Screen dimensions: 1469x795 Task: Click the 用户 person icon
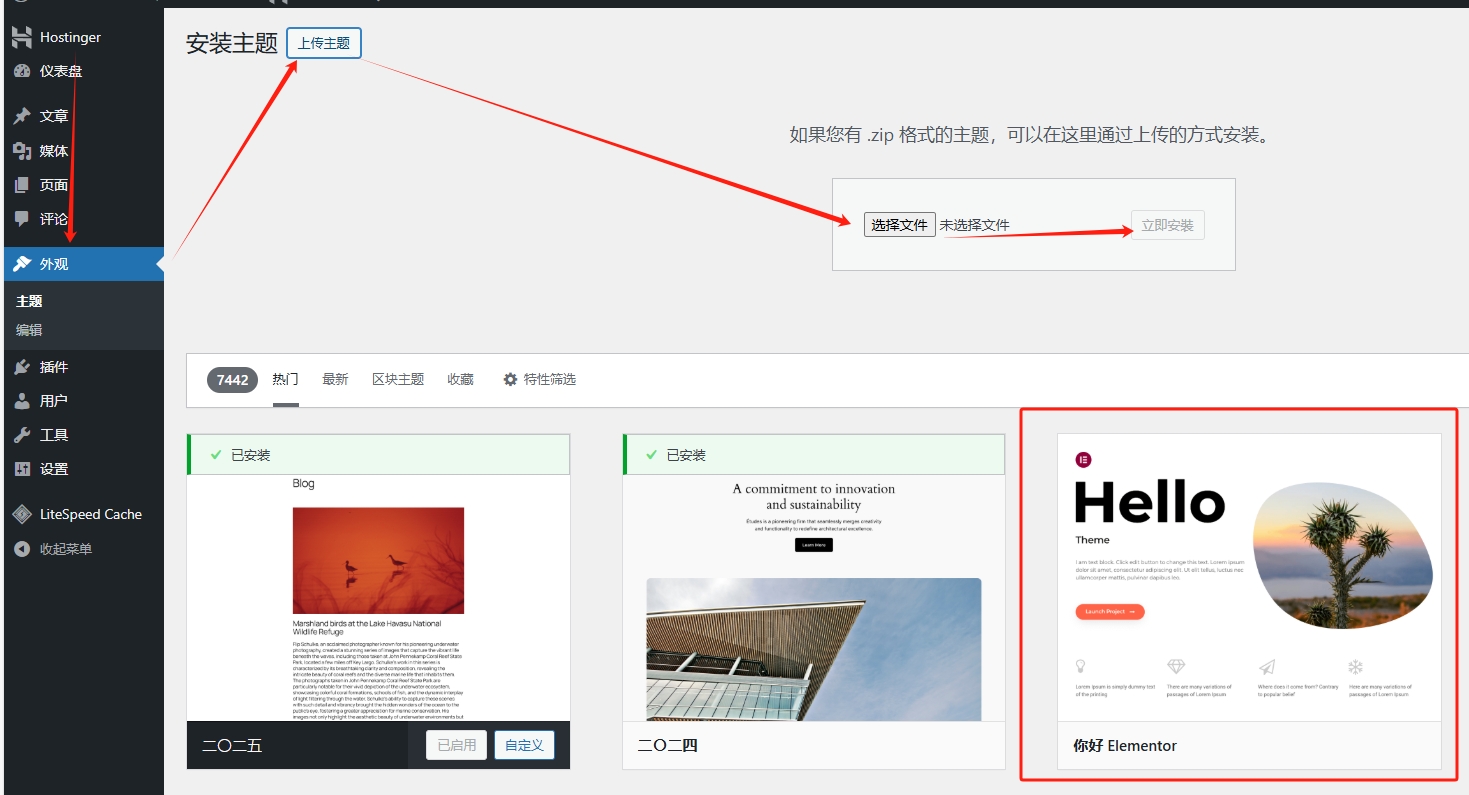[x=22, y=401]
